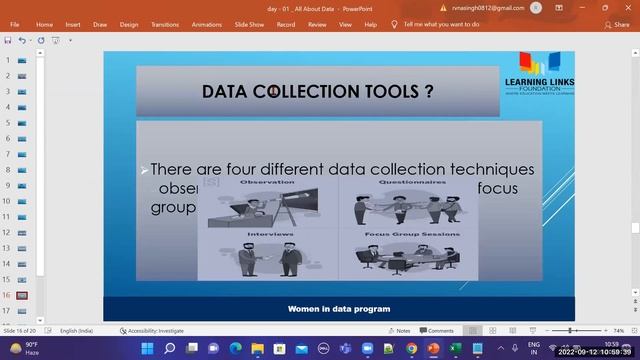Click the zoom slider handle

click(570, 331)
